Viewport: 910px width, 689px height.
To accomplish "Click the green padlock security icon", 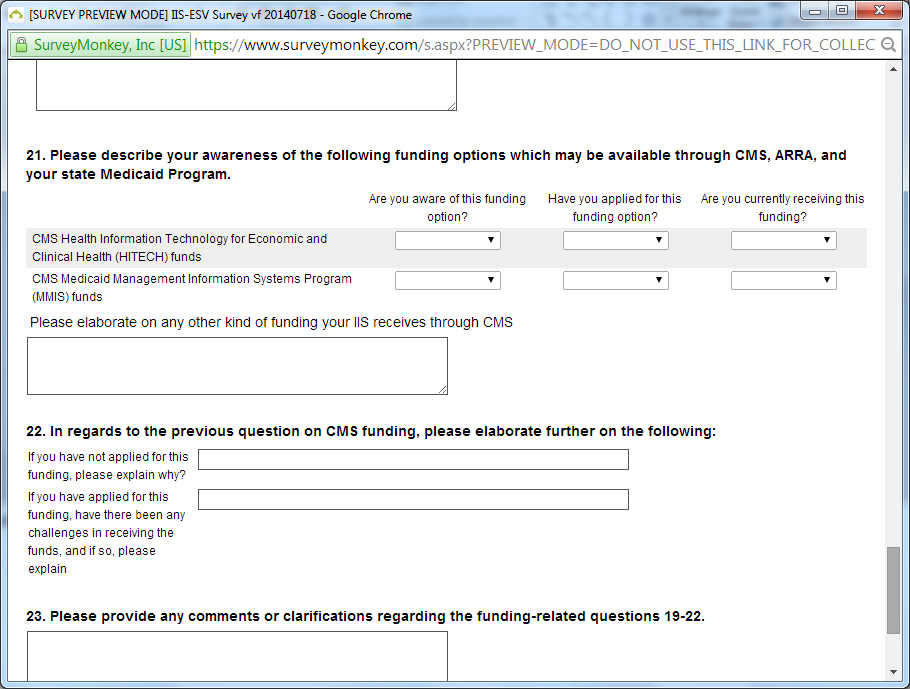I will click(21, 45).
